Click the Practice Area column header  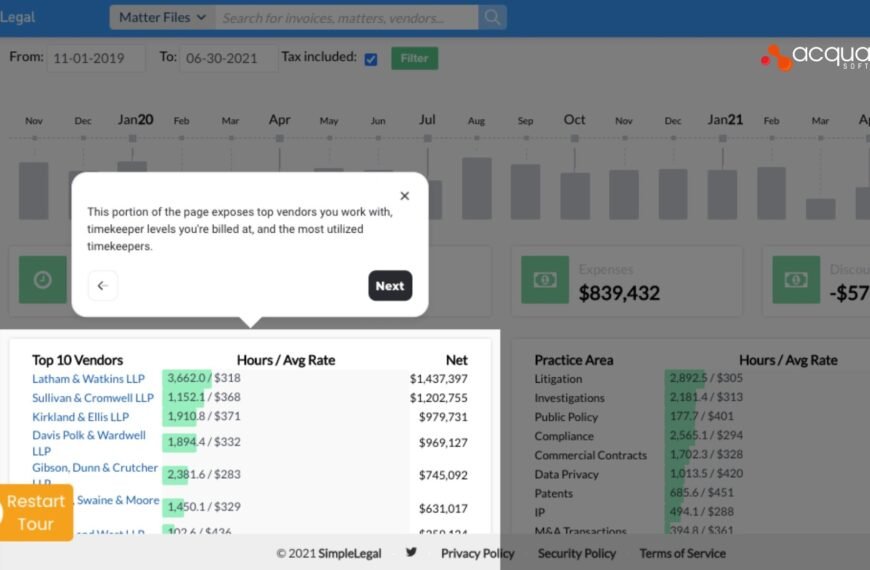(574, 360)
